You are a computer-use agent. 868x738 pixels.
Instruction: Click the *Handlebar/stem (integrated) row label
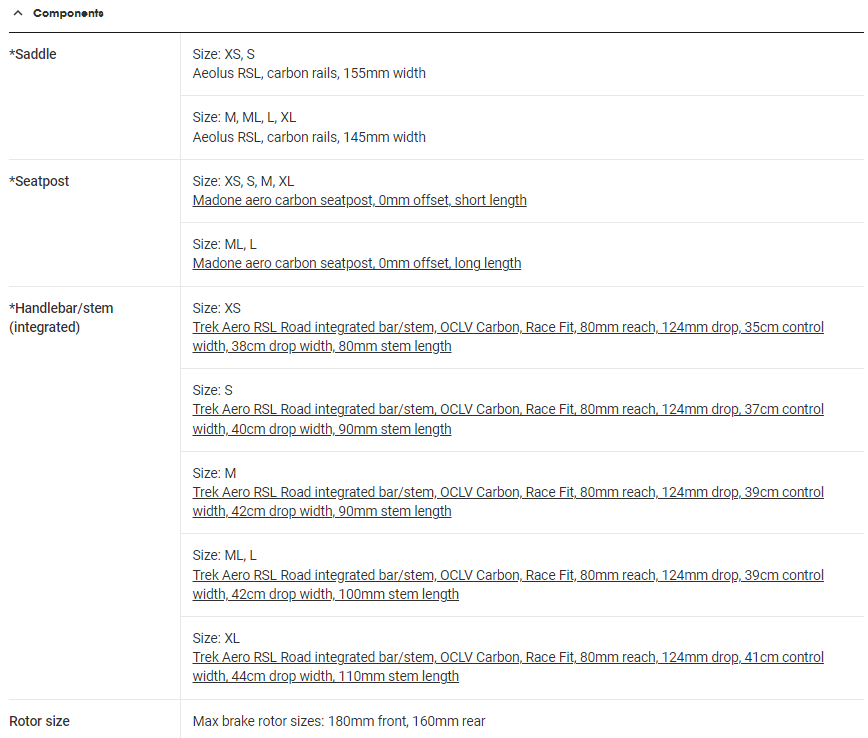61,317
